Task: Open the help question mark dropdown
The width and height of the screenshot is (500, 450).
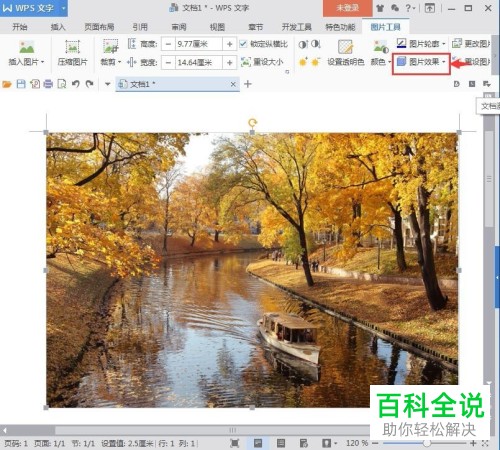Action: [410, 8]
